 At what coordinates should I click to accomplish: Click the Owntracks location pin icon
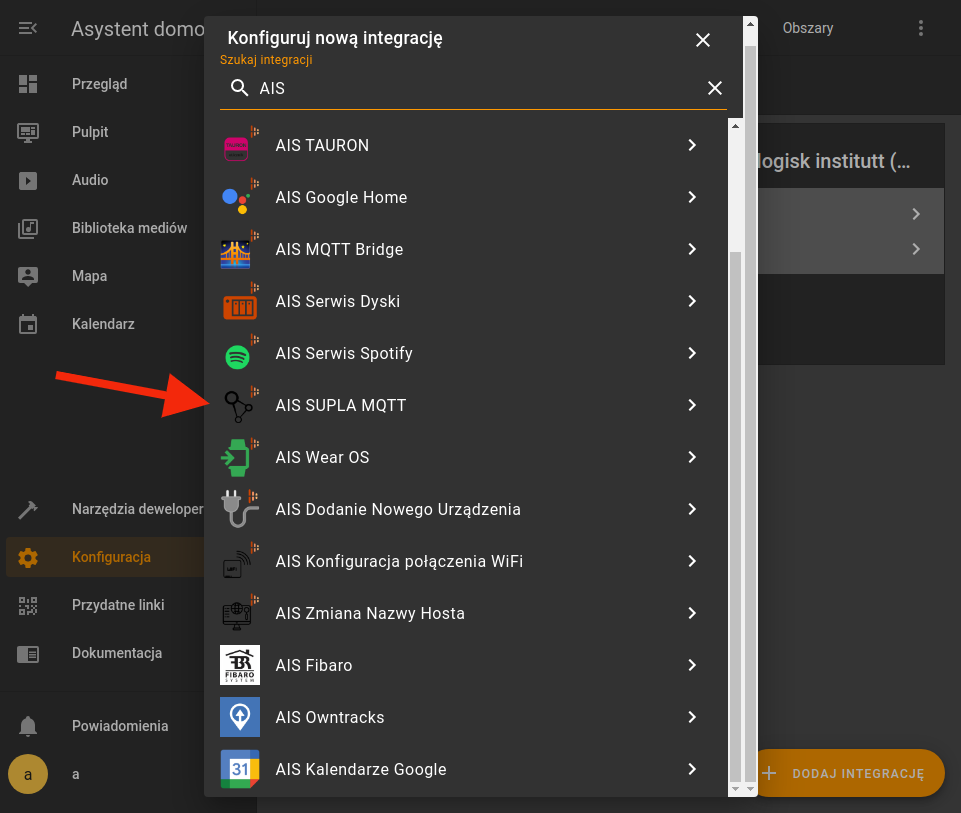point(240,717)
